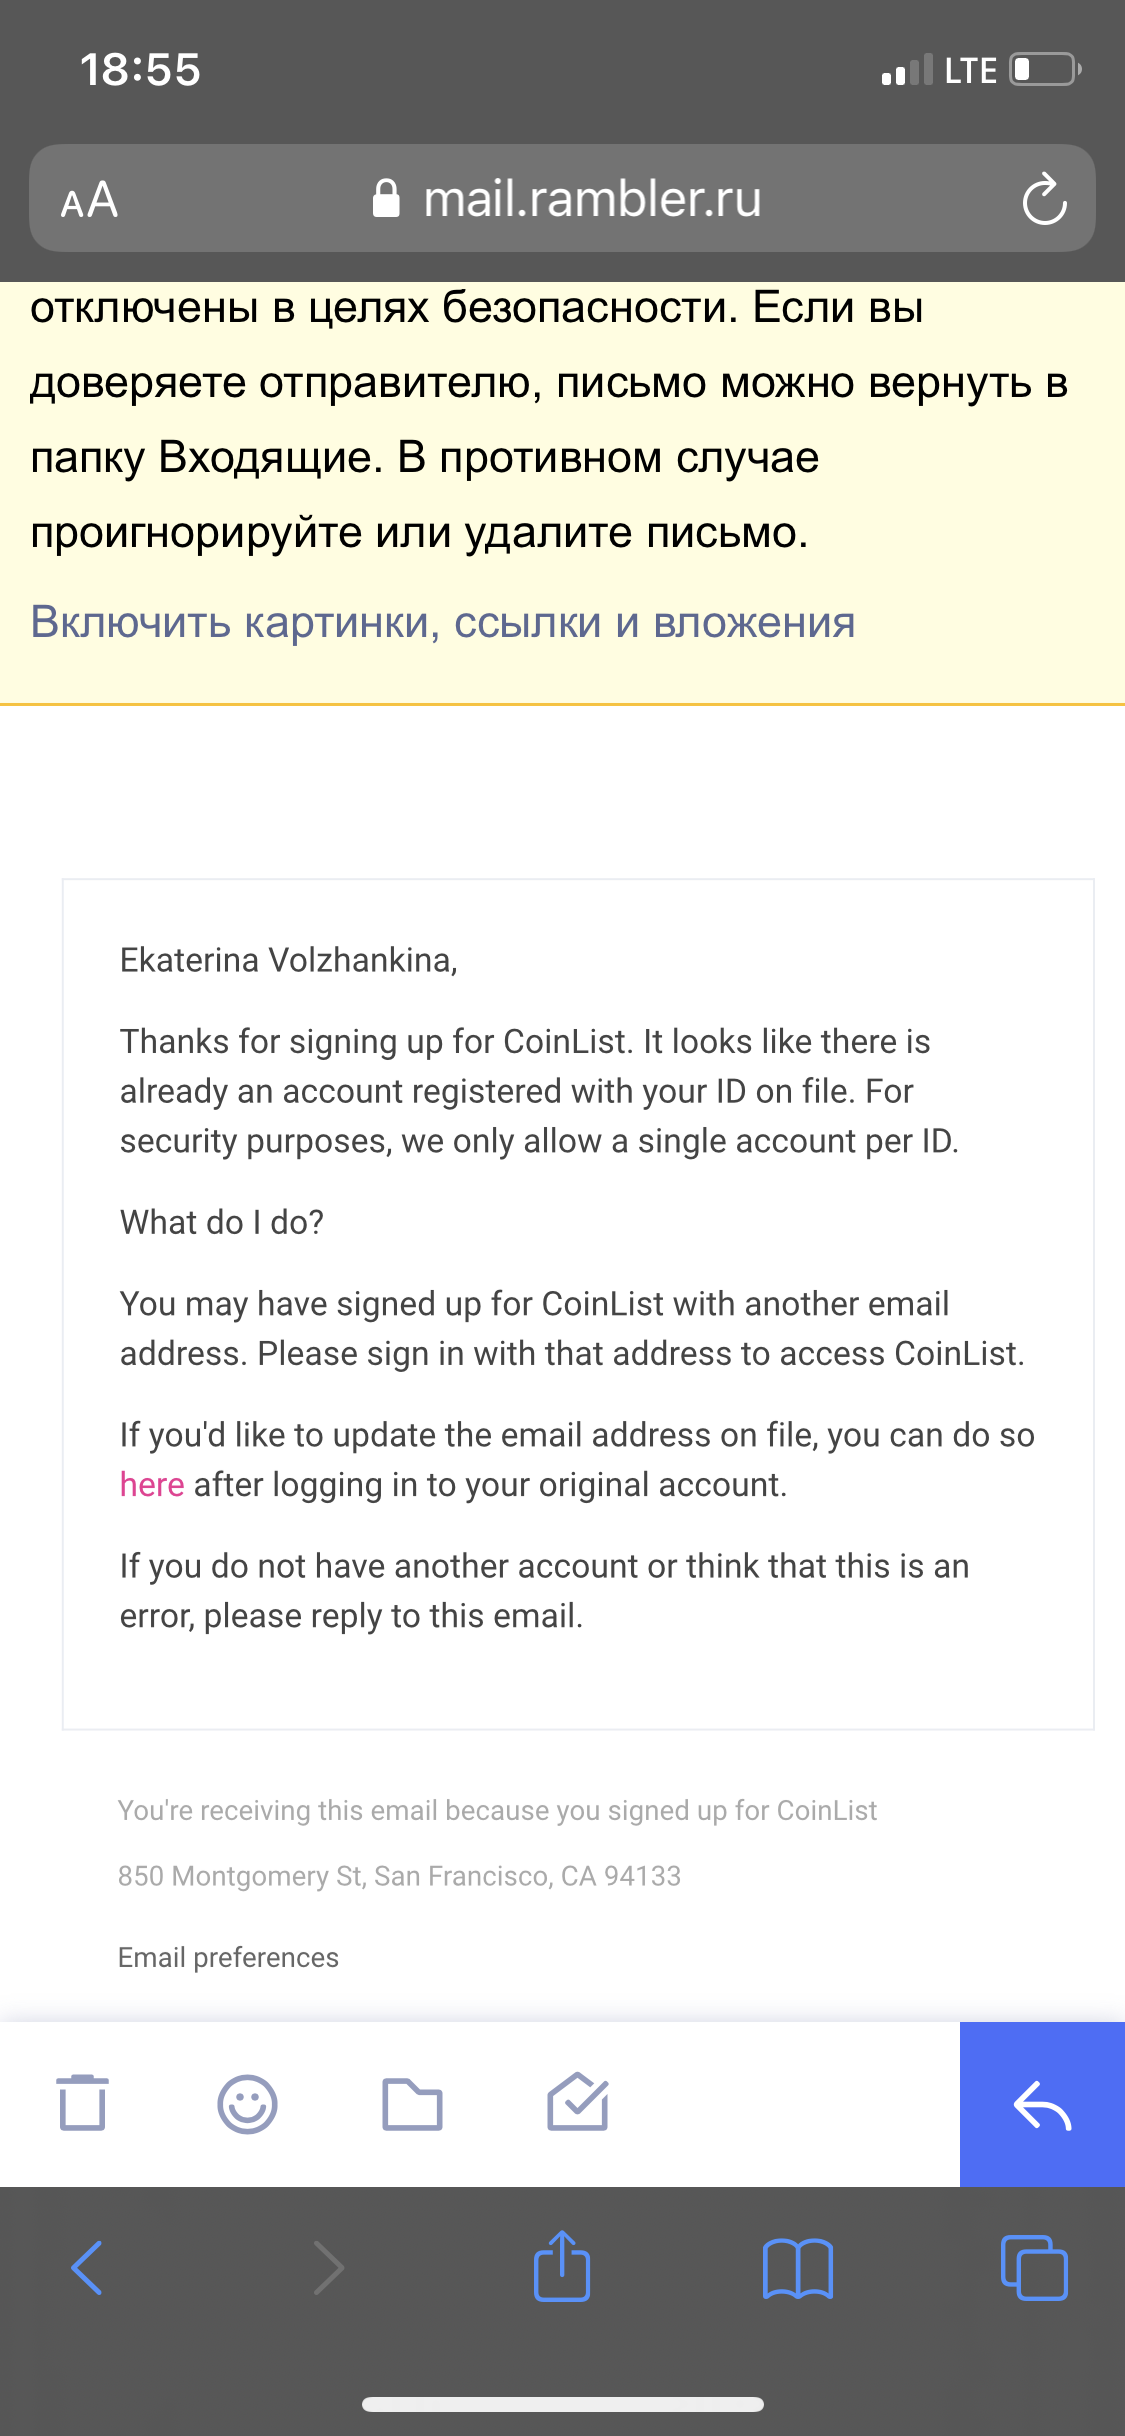Tap the battery indicator in status bar
Screen dimensions: 1125x2436
1045,70
